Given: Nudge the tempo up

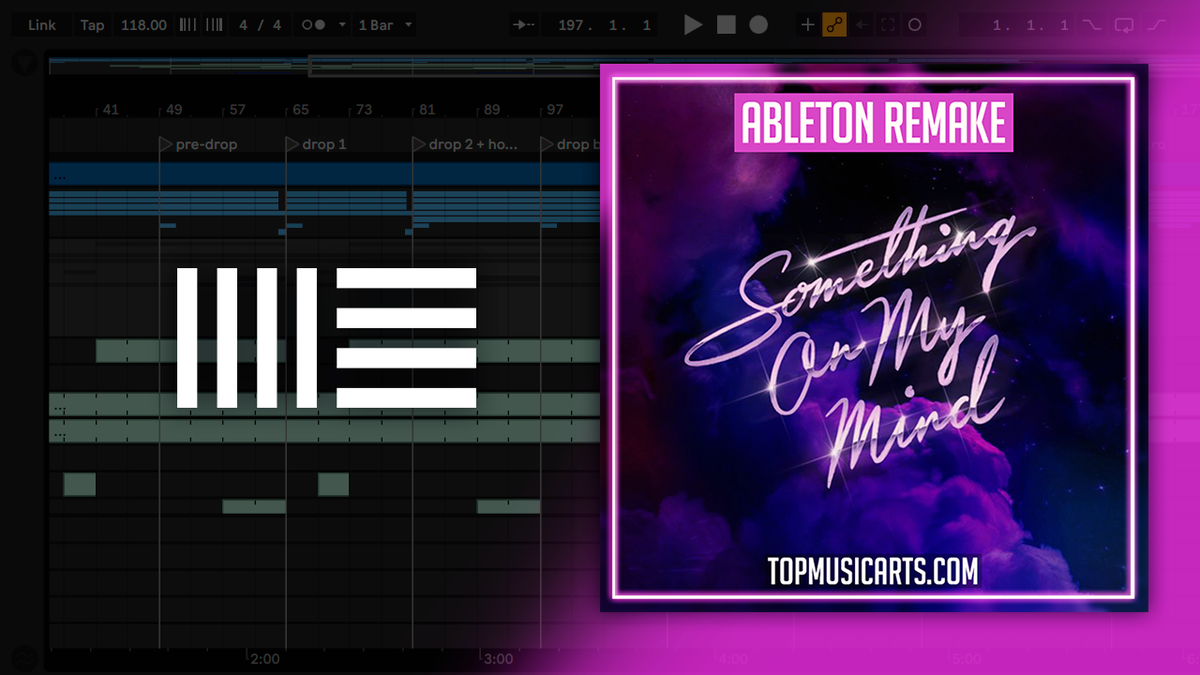Looking at the screenshot, I should (x=212, y=25).
